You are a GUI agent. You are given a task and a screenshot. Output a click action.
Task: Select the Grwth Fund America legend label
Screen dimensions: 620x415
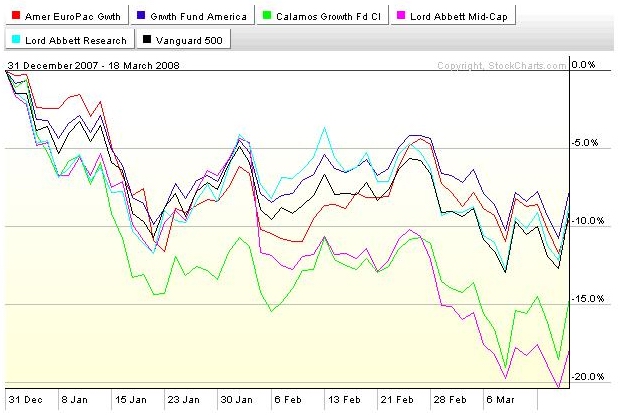click(x=198, y=17)
